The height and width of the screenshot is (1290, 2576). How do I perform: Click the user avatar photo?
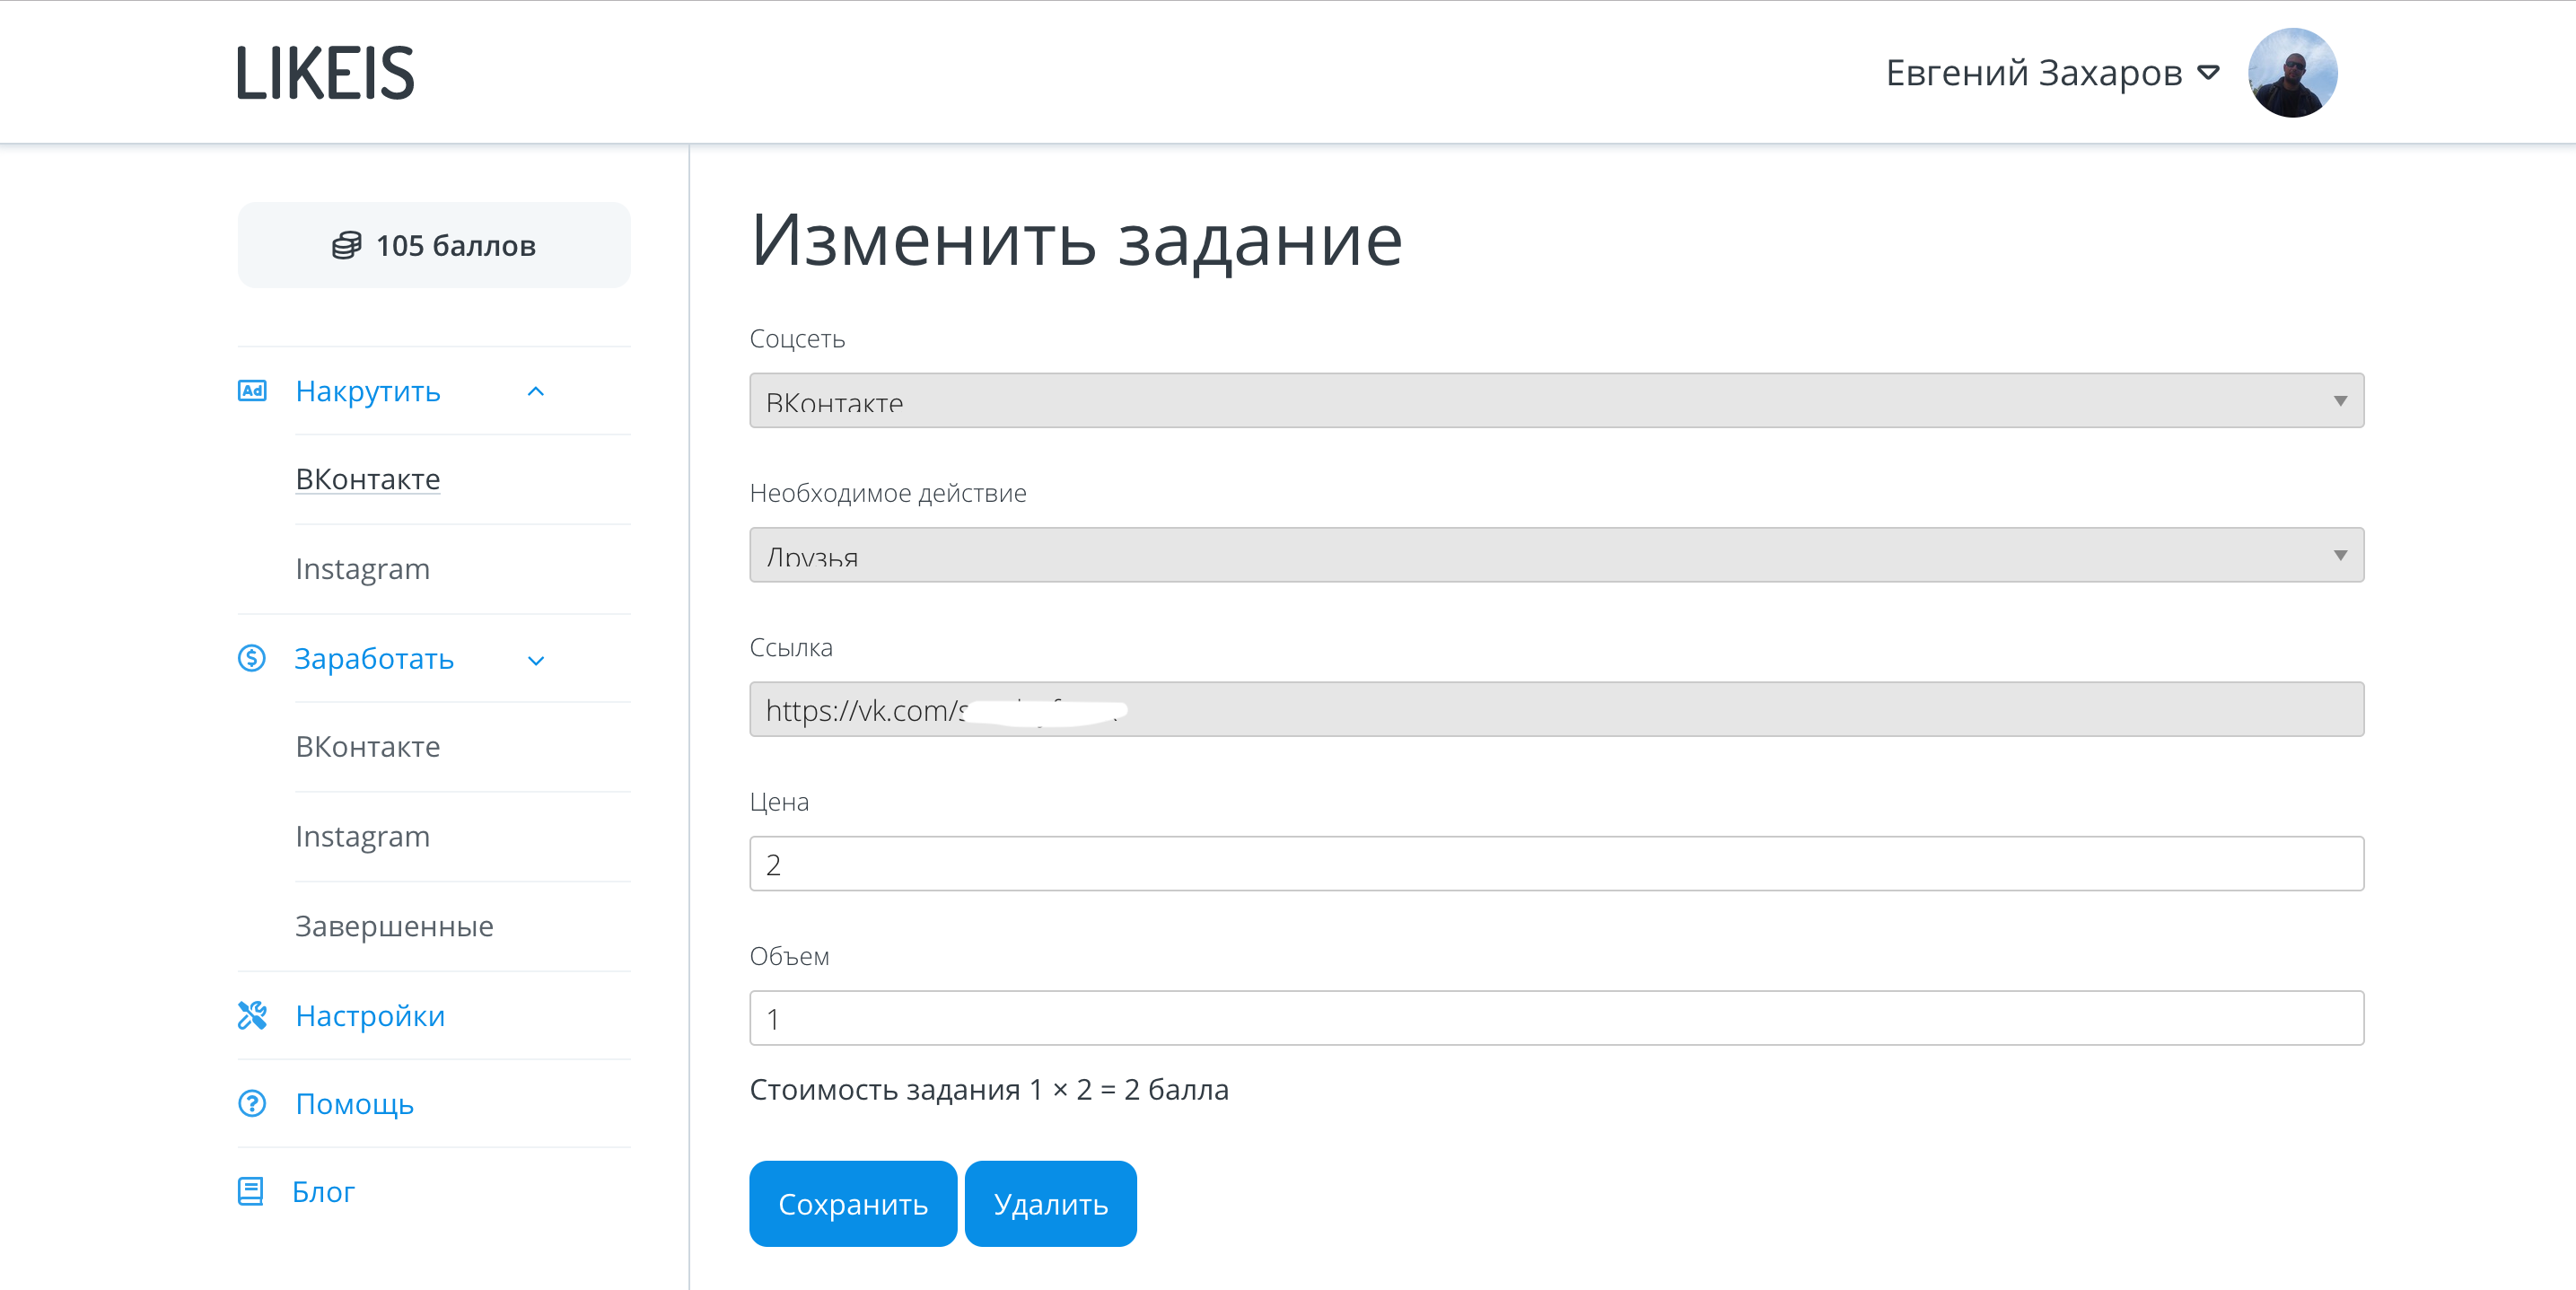coord(2292,73)
